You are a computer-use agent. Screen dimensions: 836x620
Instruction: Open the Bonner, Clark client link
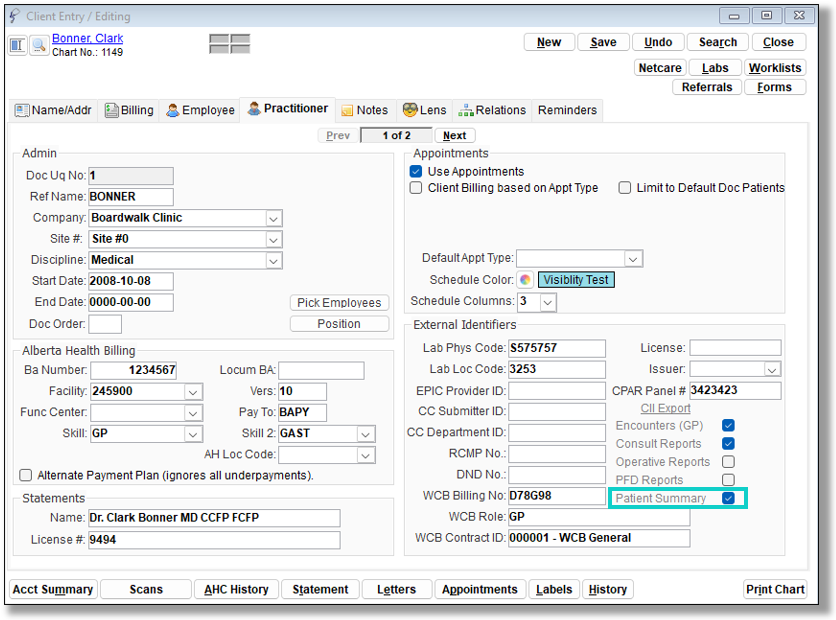click(x=88, y=39)
